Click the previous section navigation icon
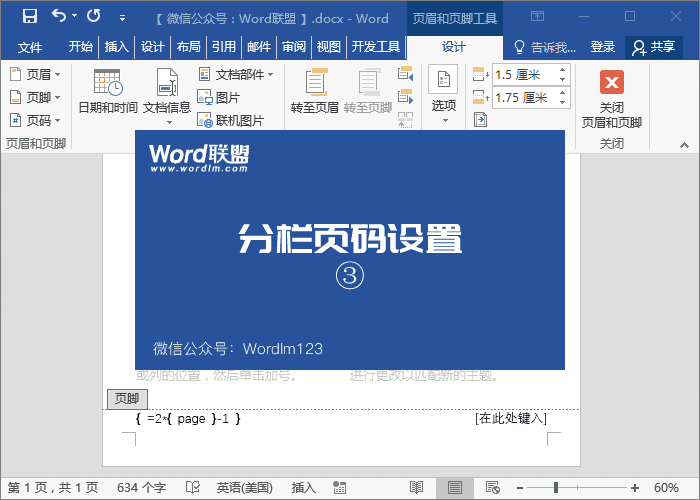This screenshot has width=700, height=500. pos(405,74)
